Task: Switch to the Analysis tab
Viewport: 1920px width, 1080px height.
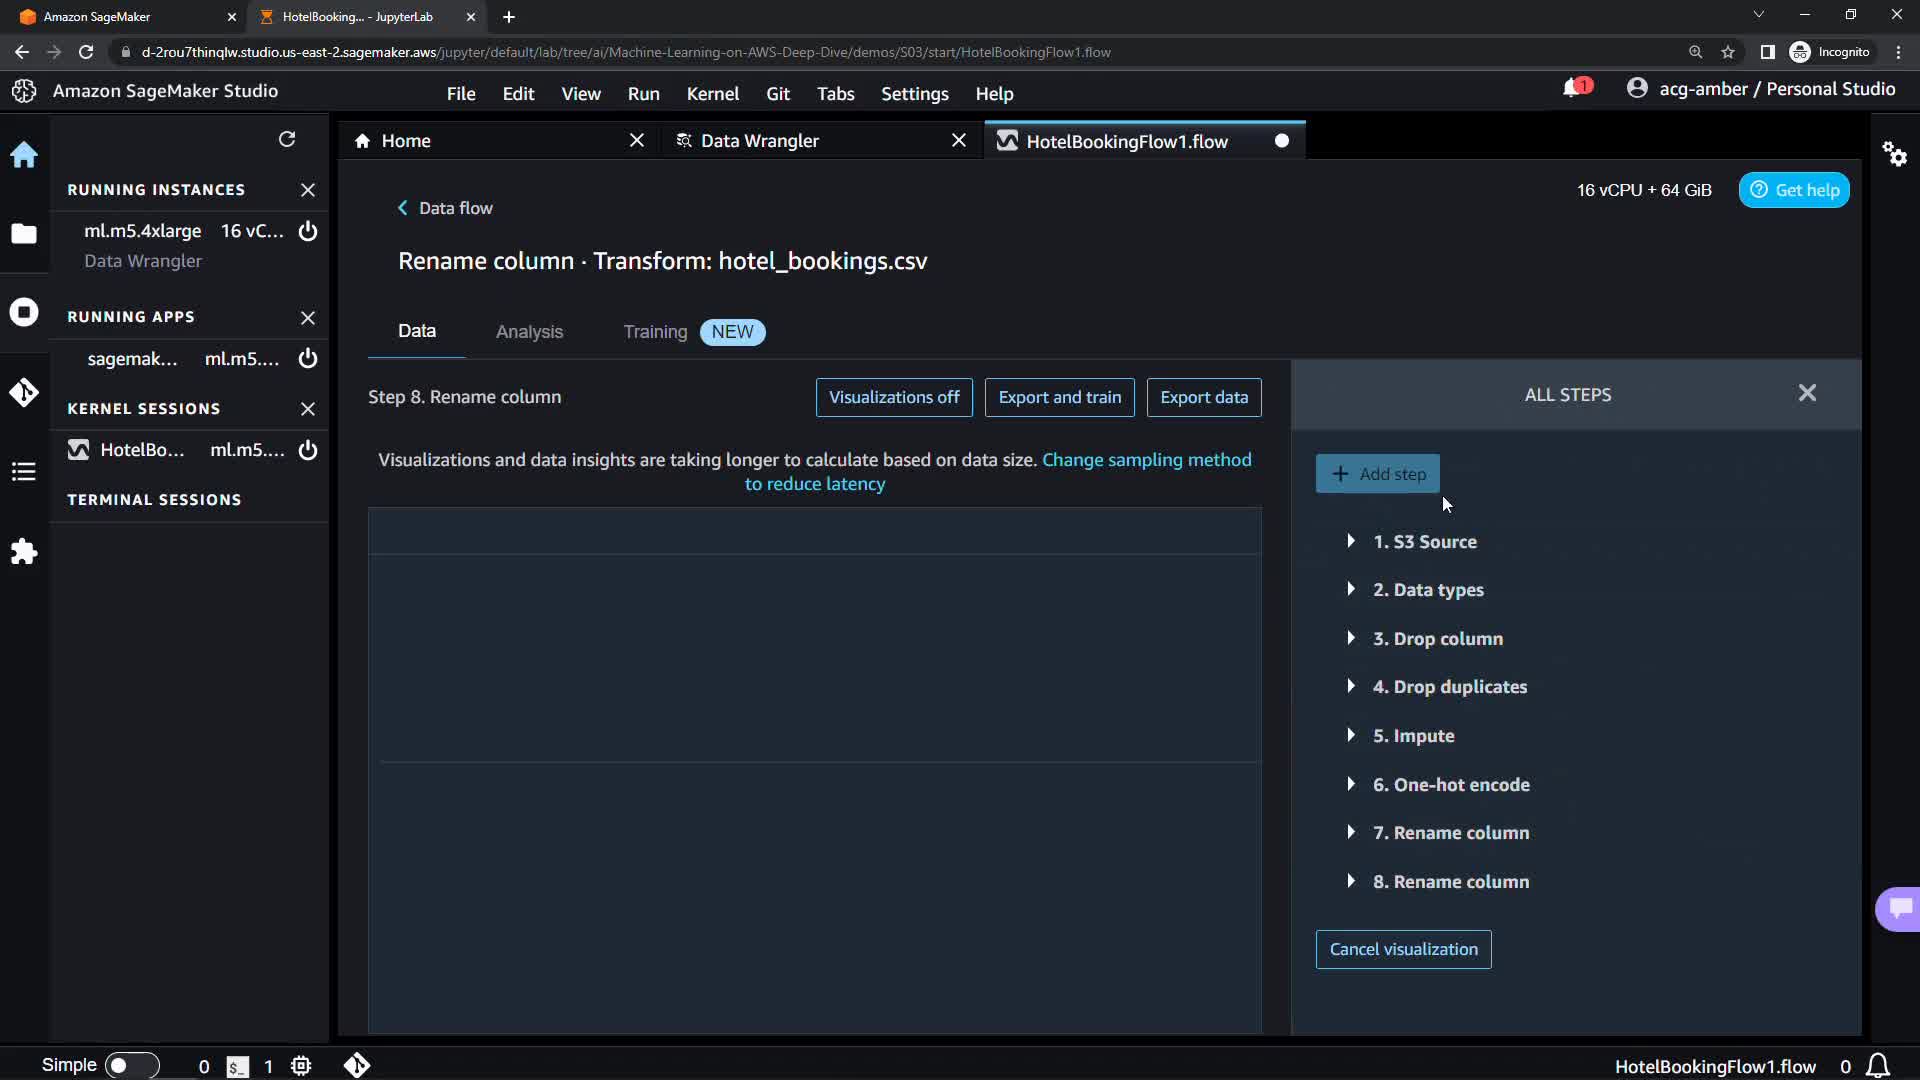Action: point(529,332)
